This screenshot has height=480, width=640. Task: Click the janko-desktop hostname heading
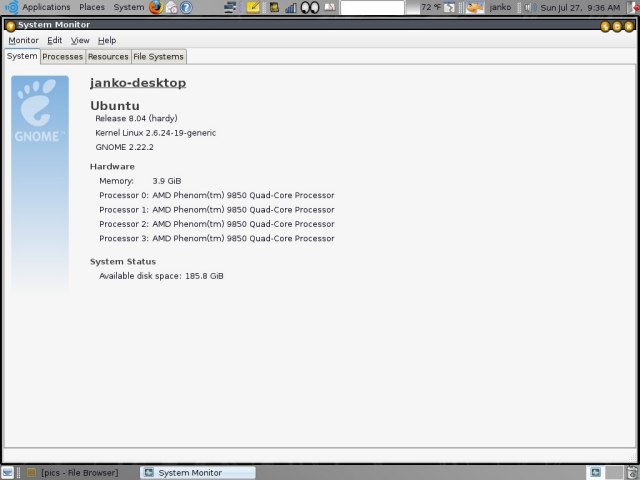pos(138,83)
